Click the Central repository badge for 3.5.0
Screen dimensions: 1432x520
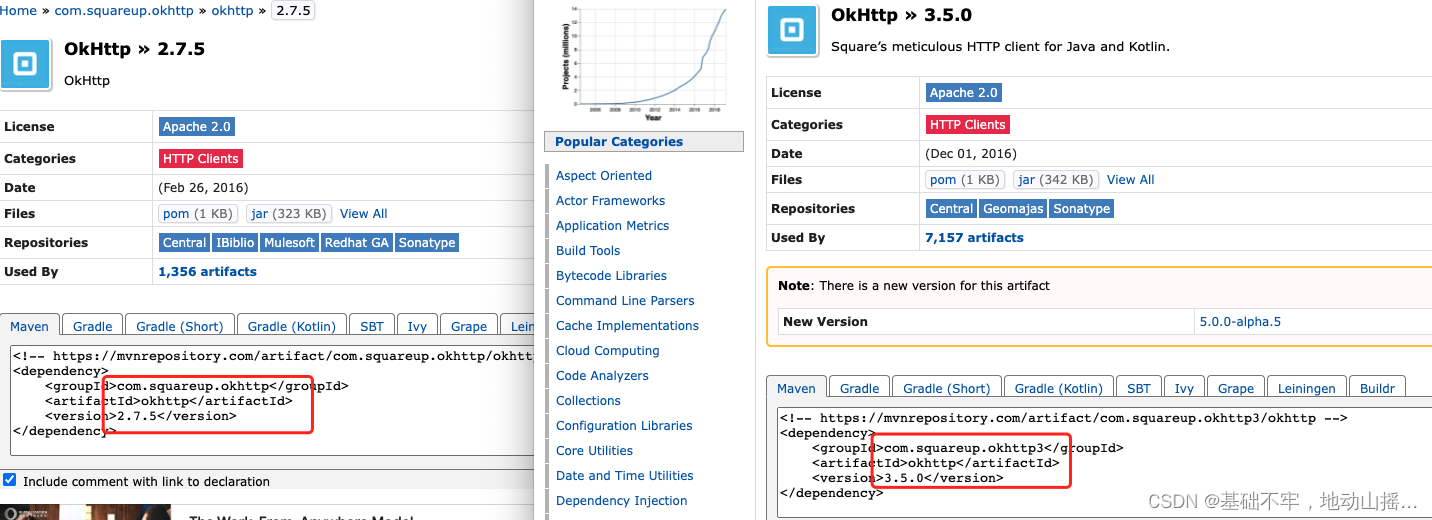(951, 208)
